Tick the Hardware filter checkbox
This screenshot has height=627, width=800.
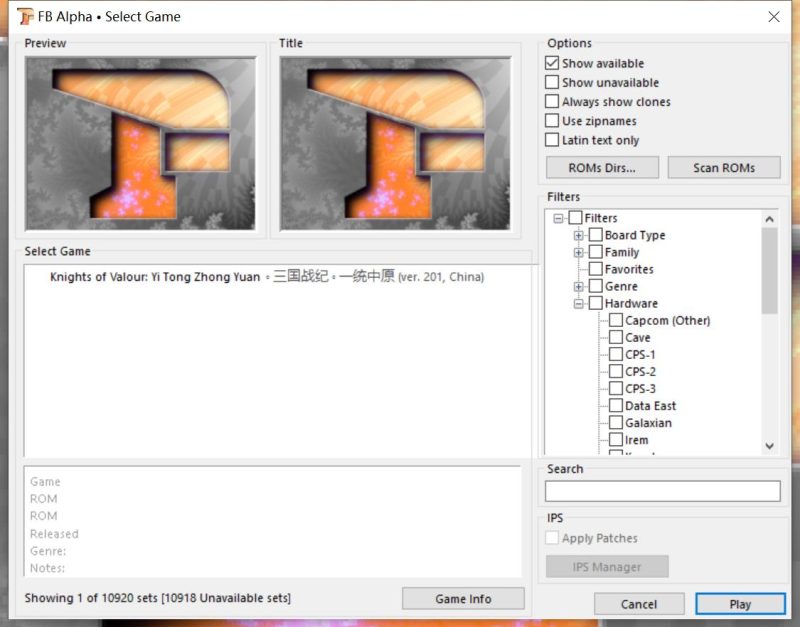[595, 303]
